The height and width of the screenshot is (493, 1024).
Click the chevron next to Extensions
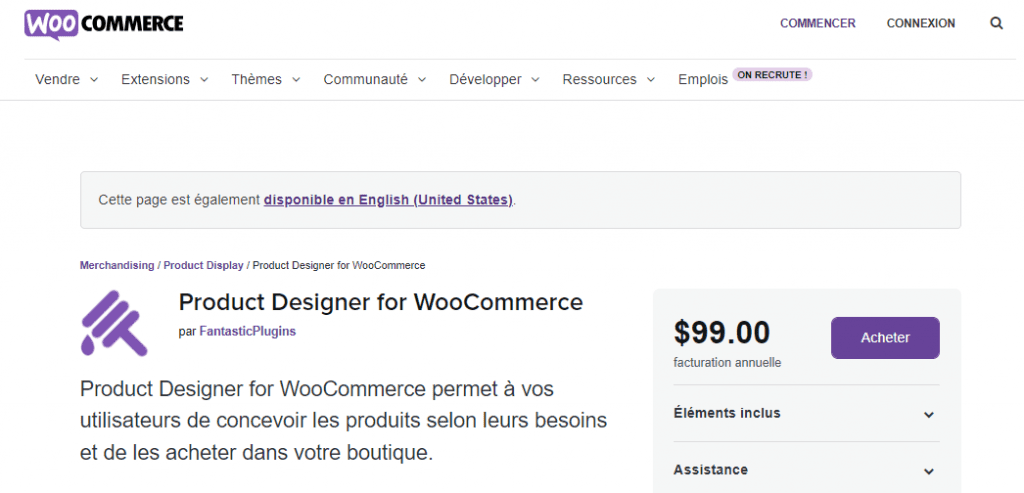[x=204, y=80]
